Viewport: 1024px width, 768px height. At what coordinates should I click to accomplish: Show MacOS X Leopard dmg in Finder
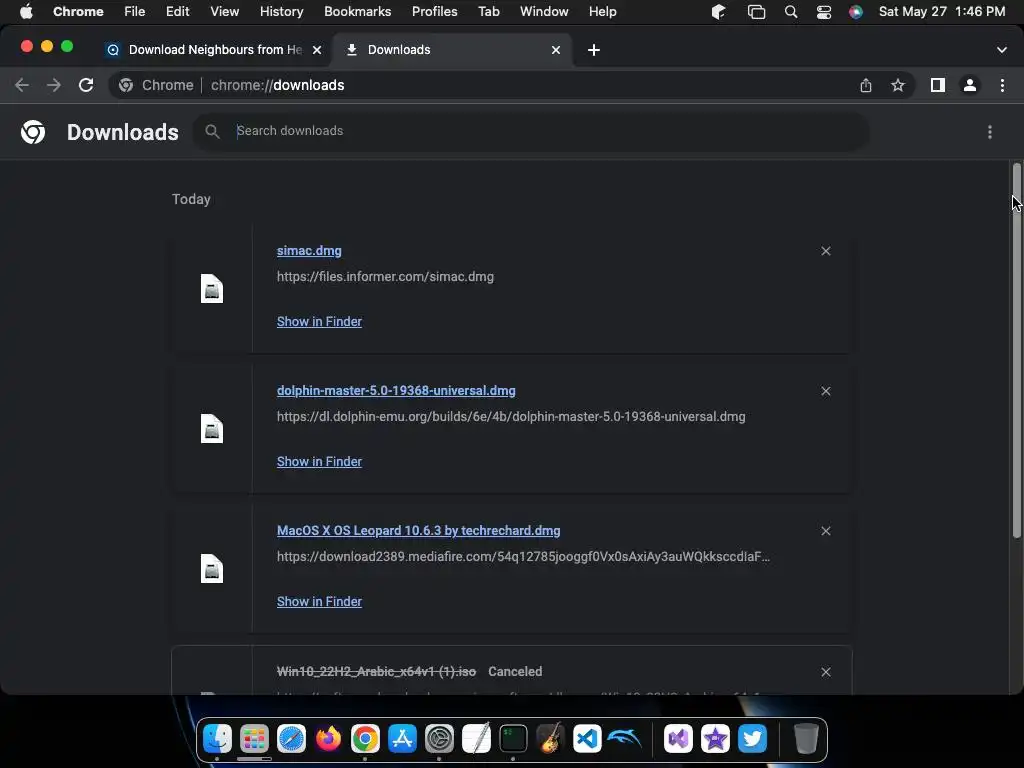319,601
